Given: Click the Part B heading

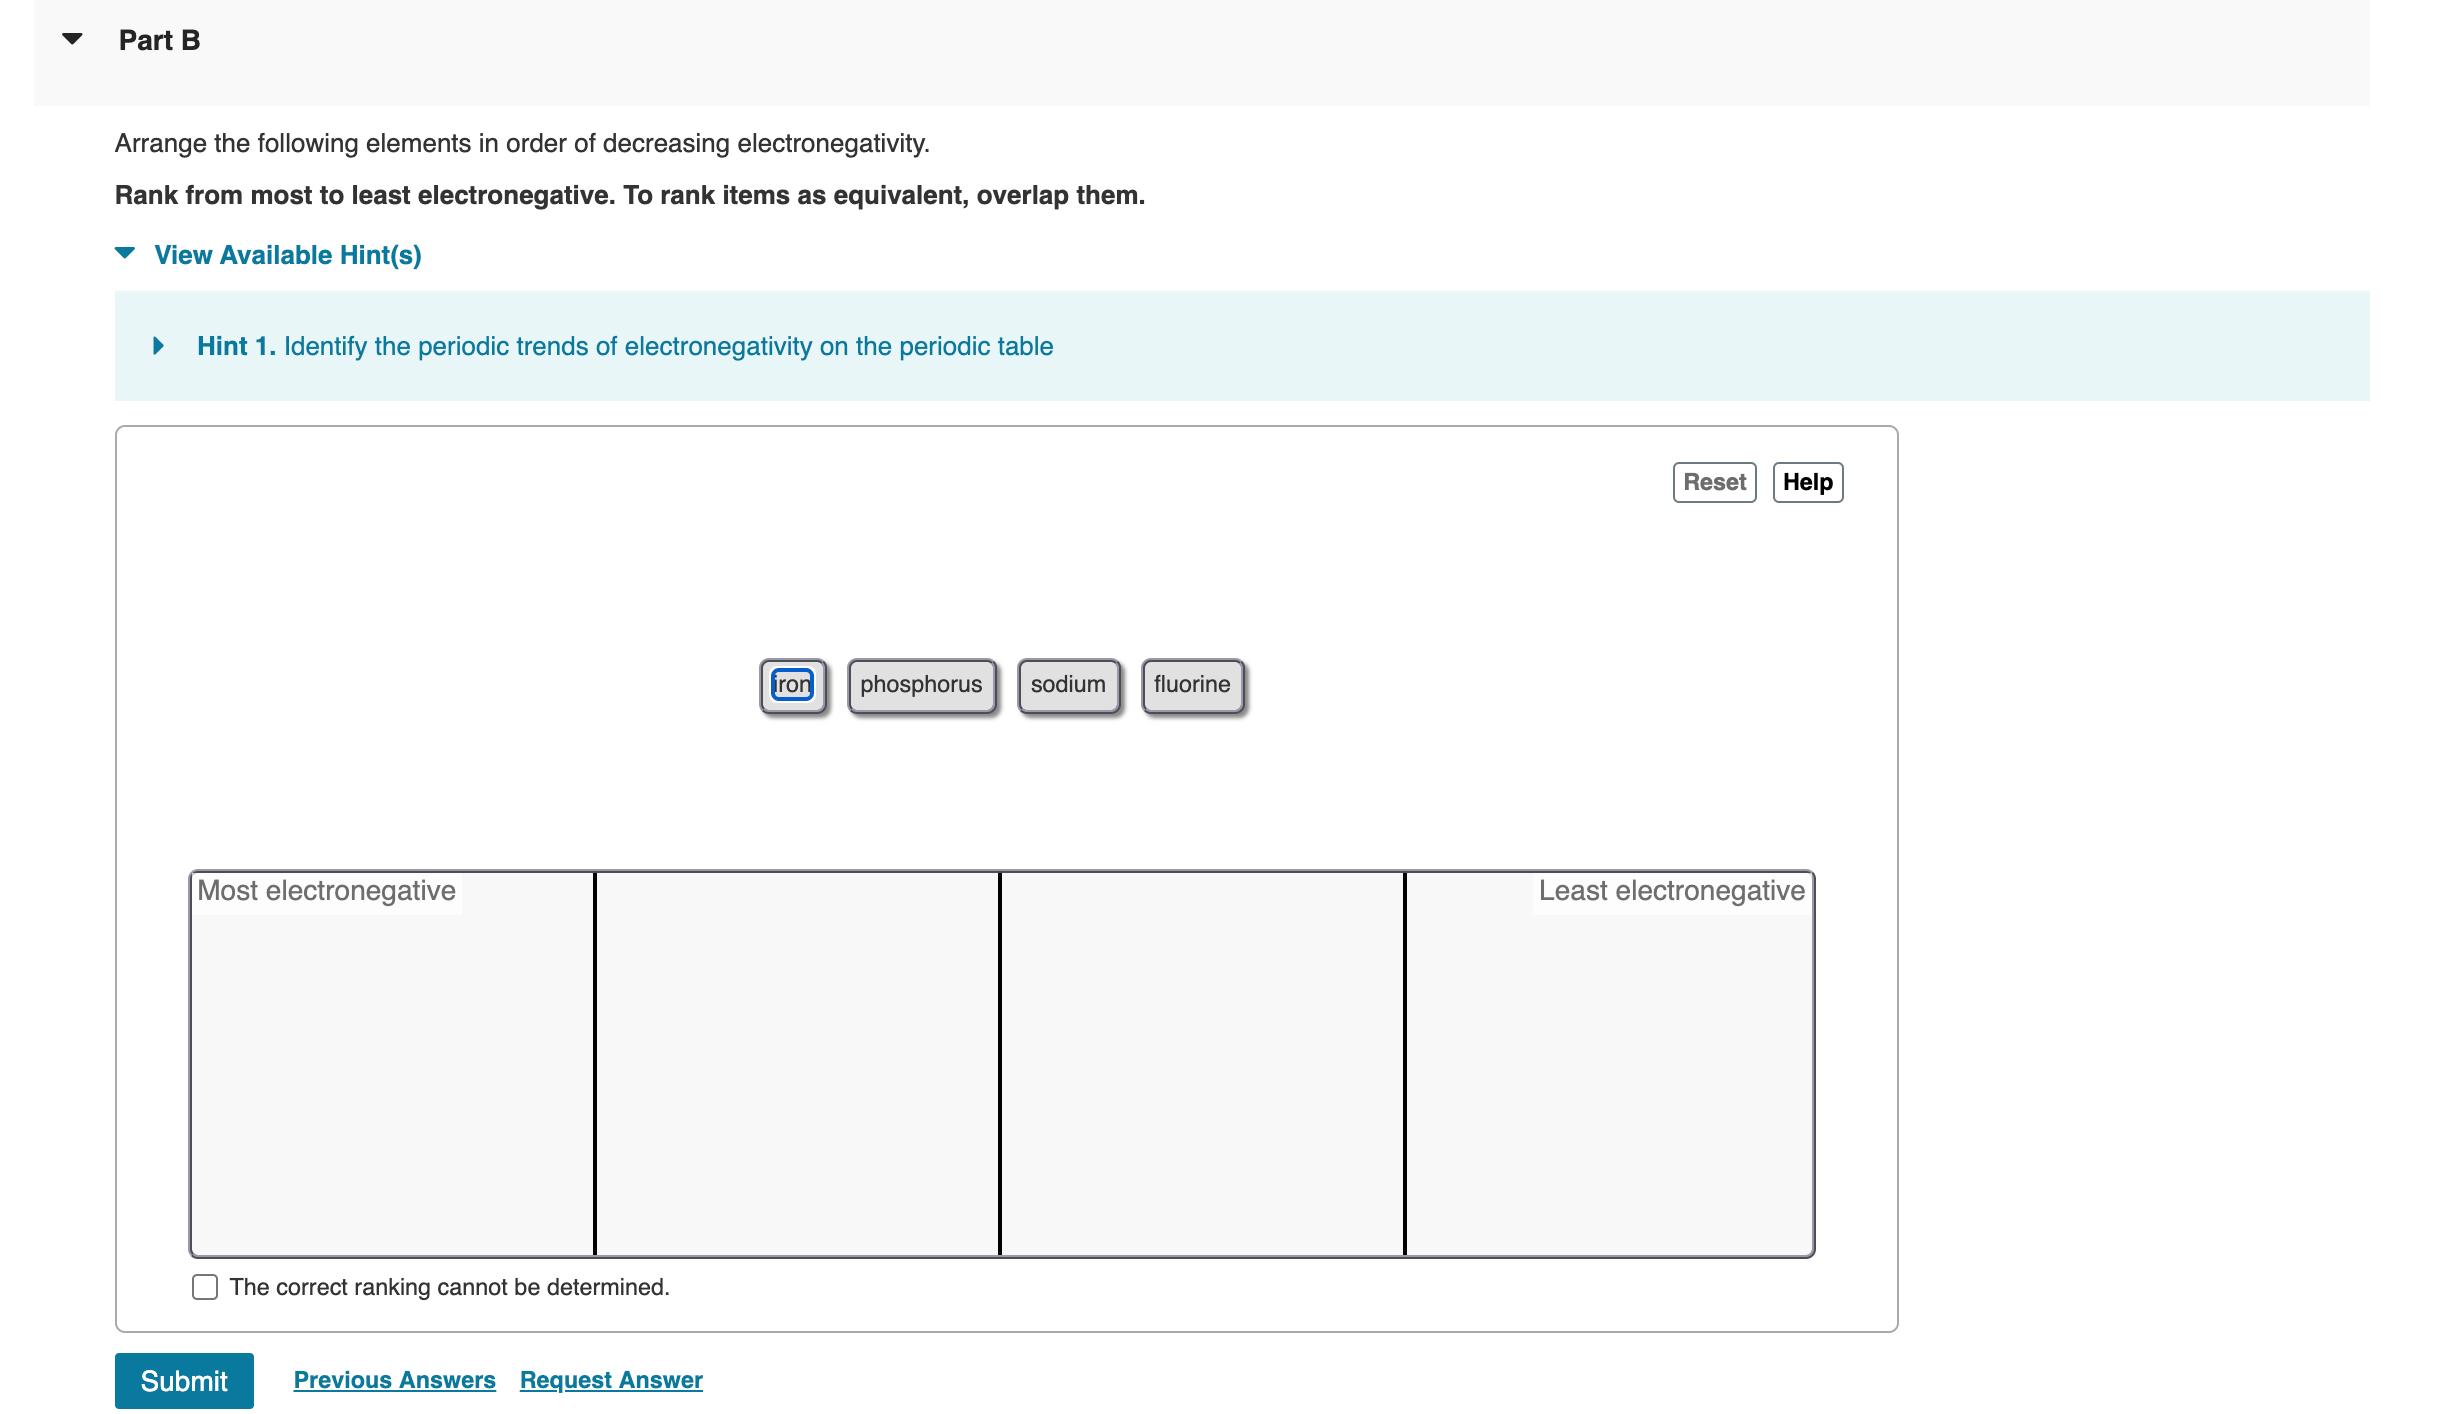Looking at the screenshot, I should pyautogui.click(x=159, y=40).
